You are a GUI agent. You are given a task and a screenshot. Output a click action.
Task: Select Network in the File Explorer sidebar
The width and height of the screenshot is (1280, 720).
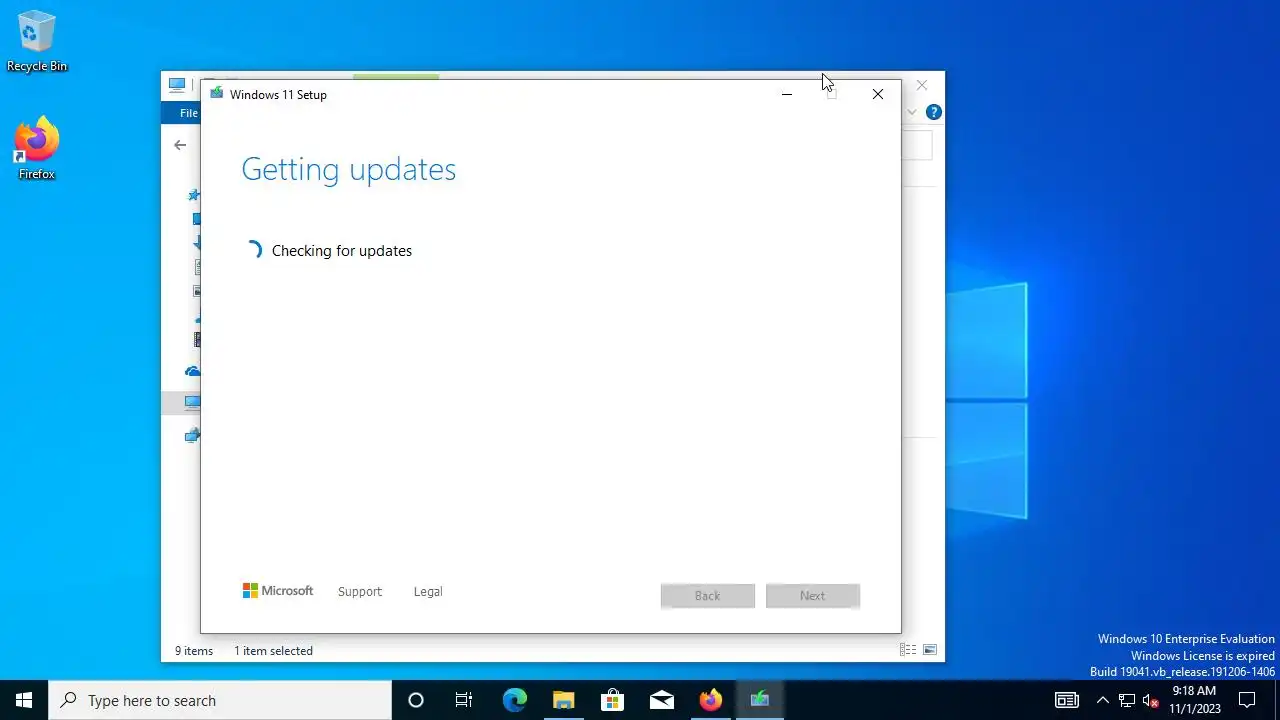(x=192, y=435)
